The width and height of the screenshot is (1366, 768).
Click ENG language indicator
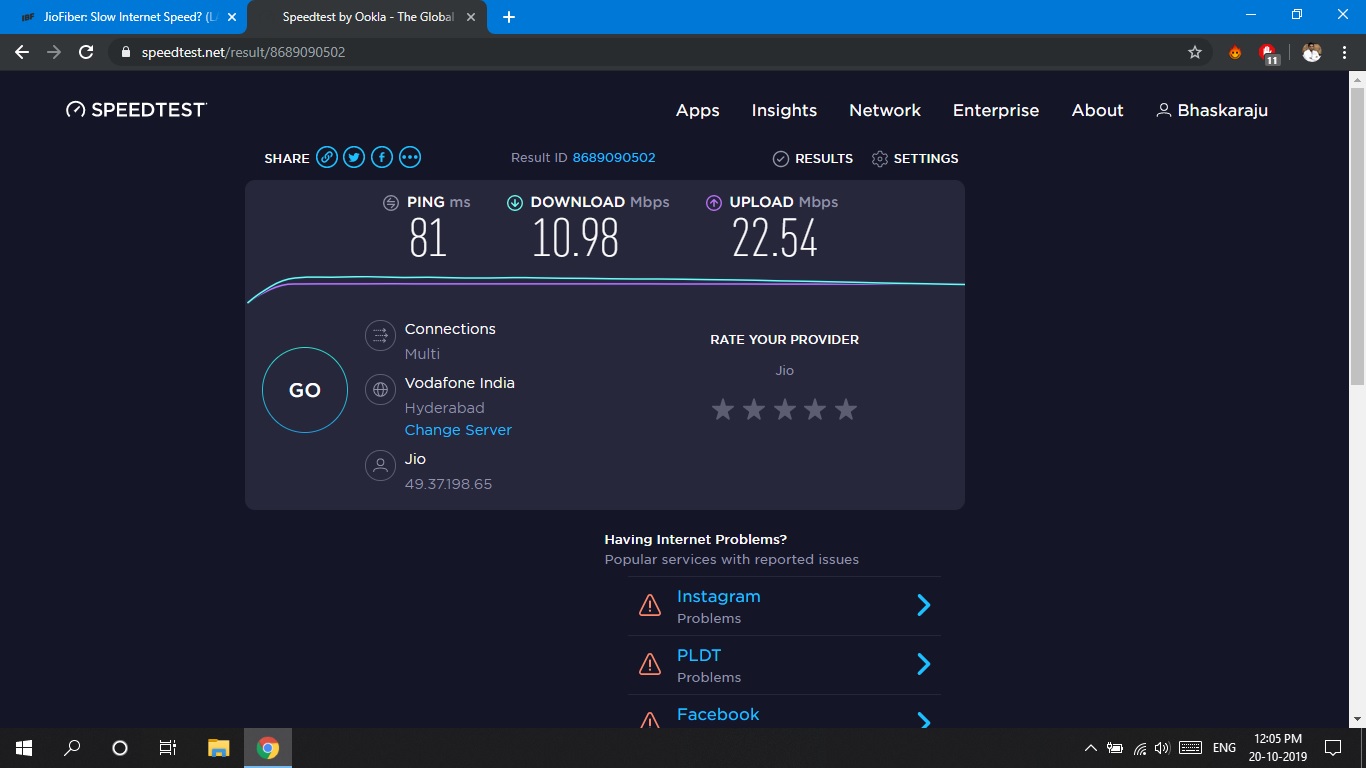coord(1224,748)
